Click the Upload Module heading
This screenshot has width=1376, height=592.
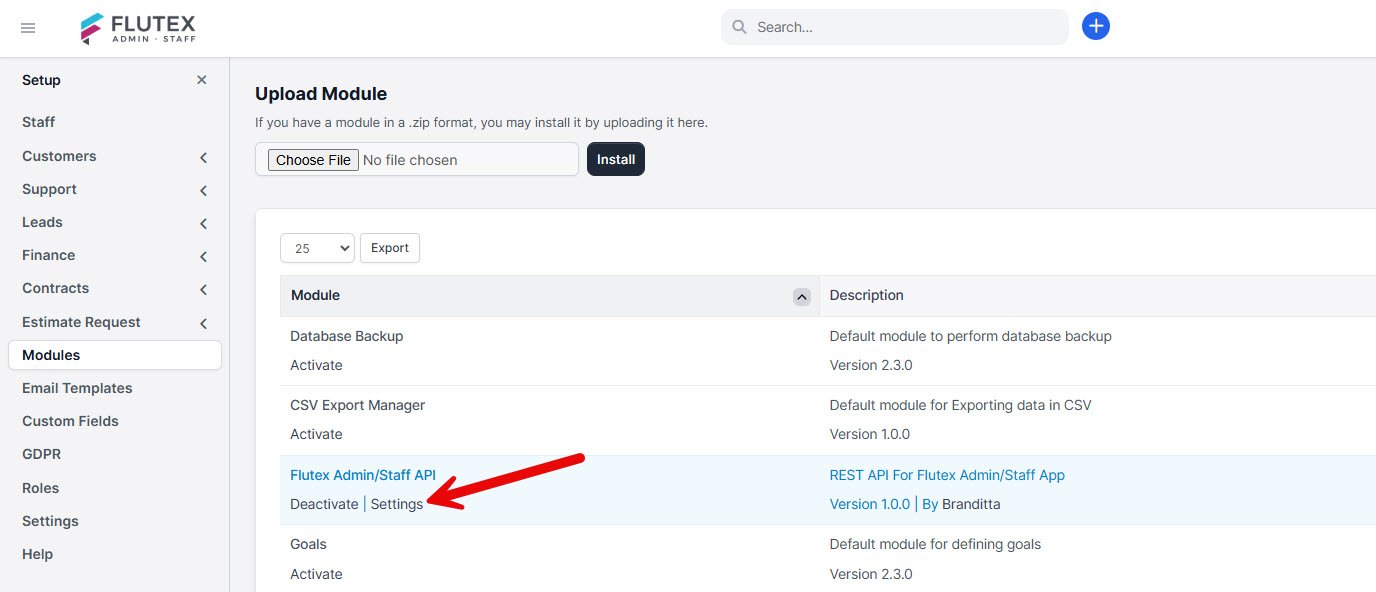tap(321, 94)
